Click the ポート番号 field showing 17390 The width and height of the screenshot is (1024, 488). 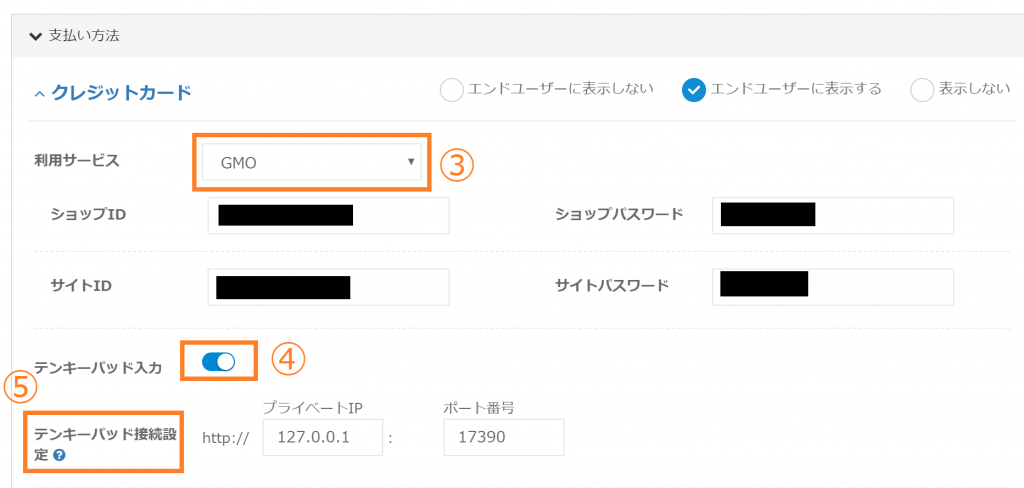(x=503, y=437)
